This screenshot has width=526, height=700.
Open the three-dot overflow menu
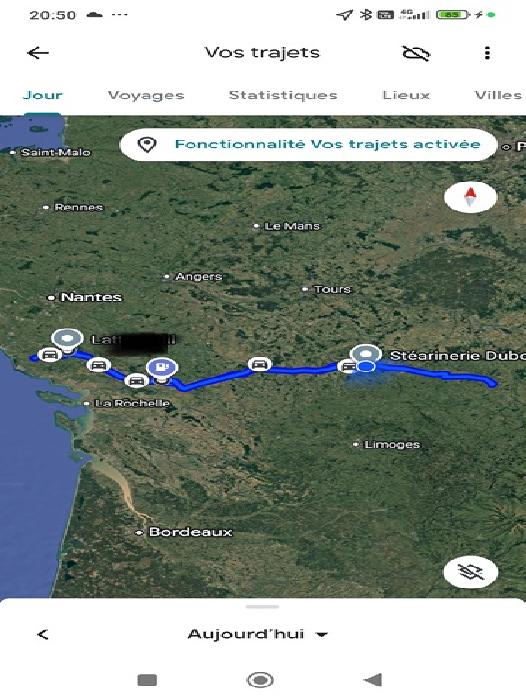[487, 53]
